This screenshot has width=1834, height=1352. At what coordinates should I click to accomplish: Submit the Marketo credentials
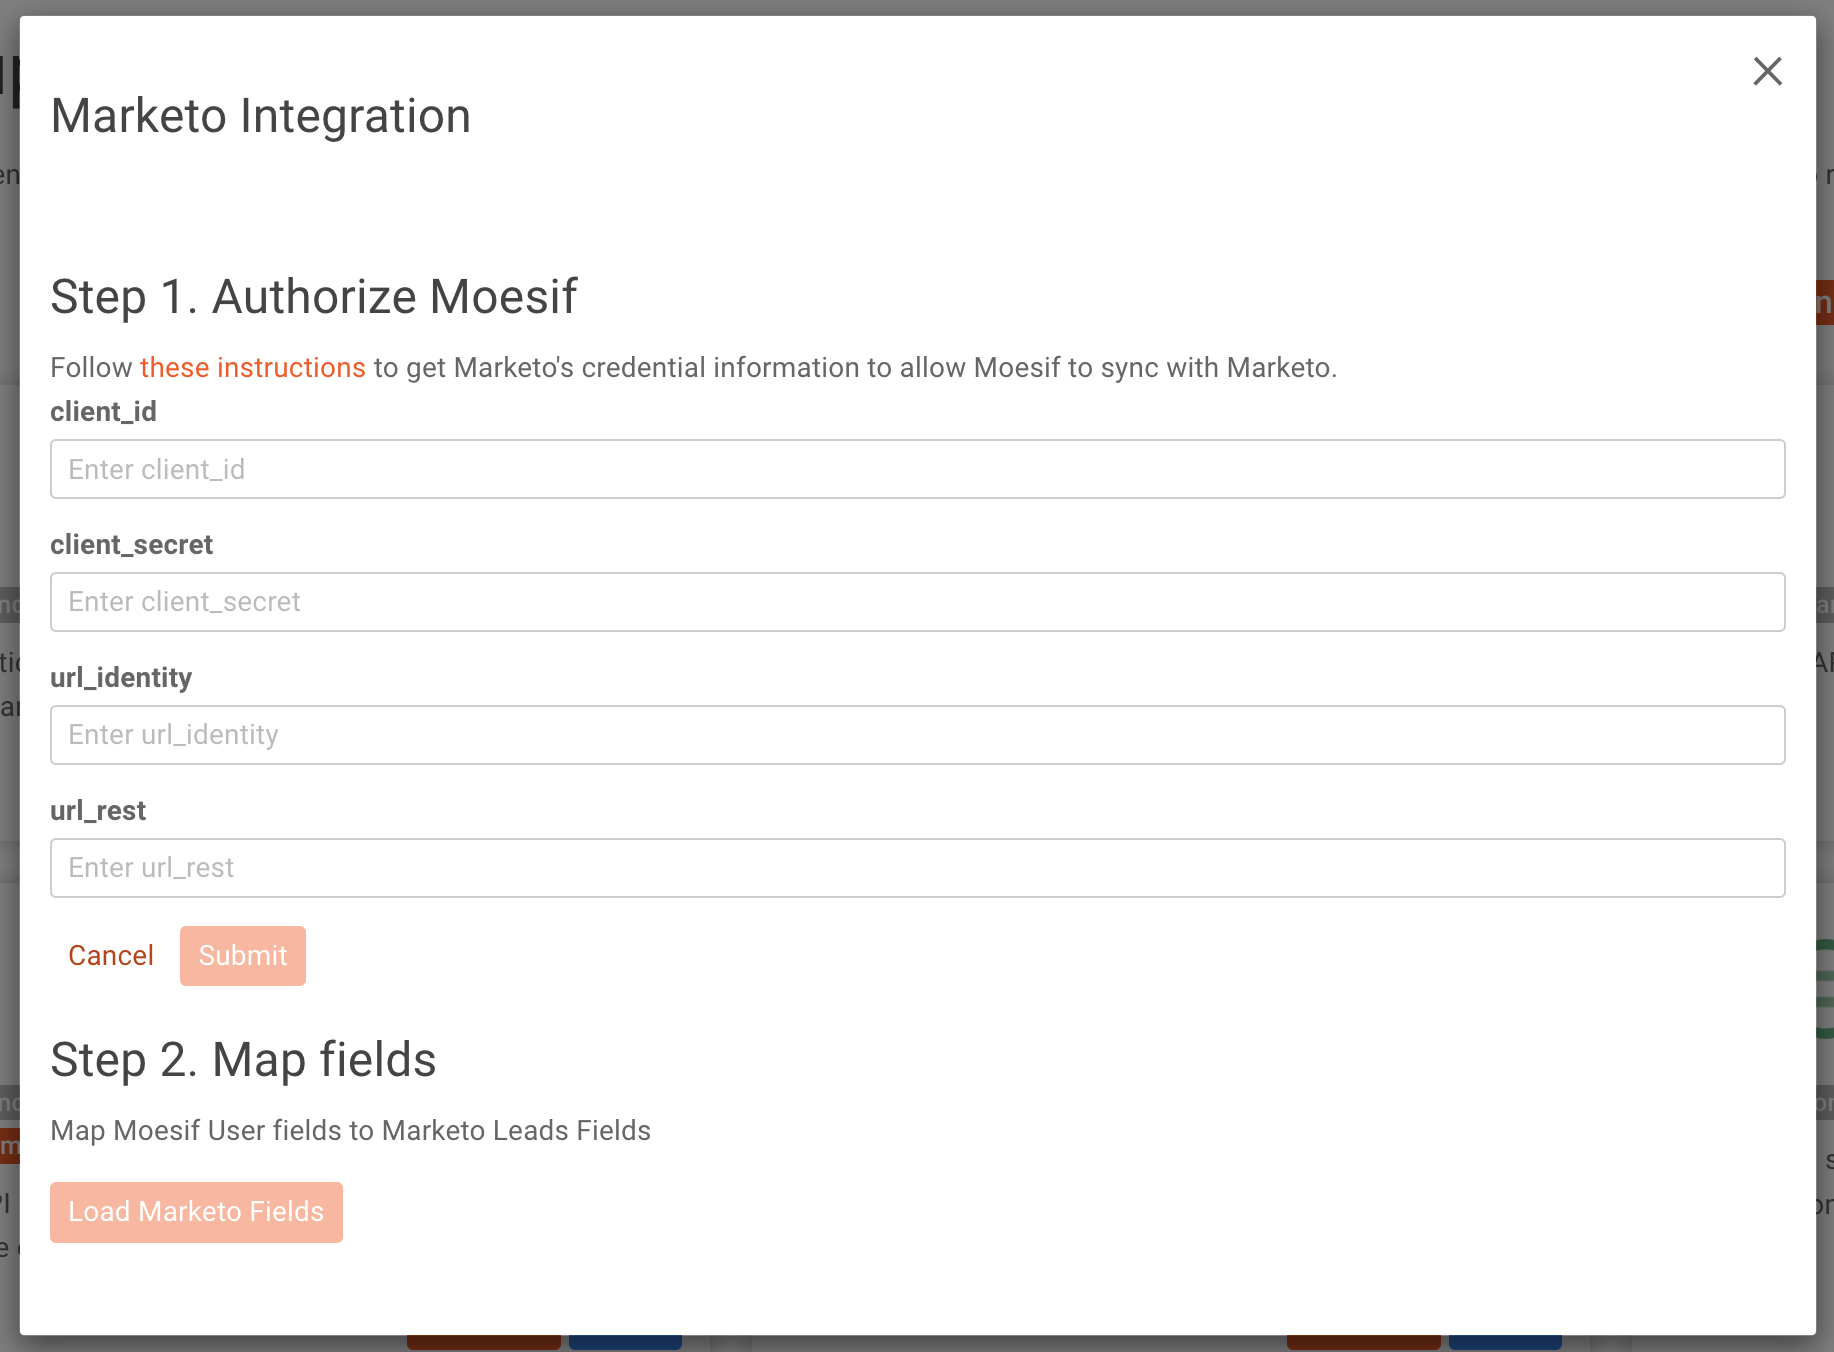pos(242,956)
